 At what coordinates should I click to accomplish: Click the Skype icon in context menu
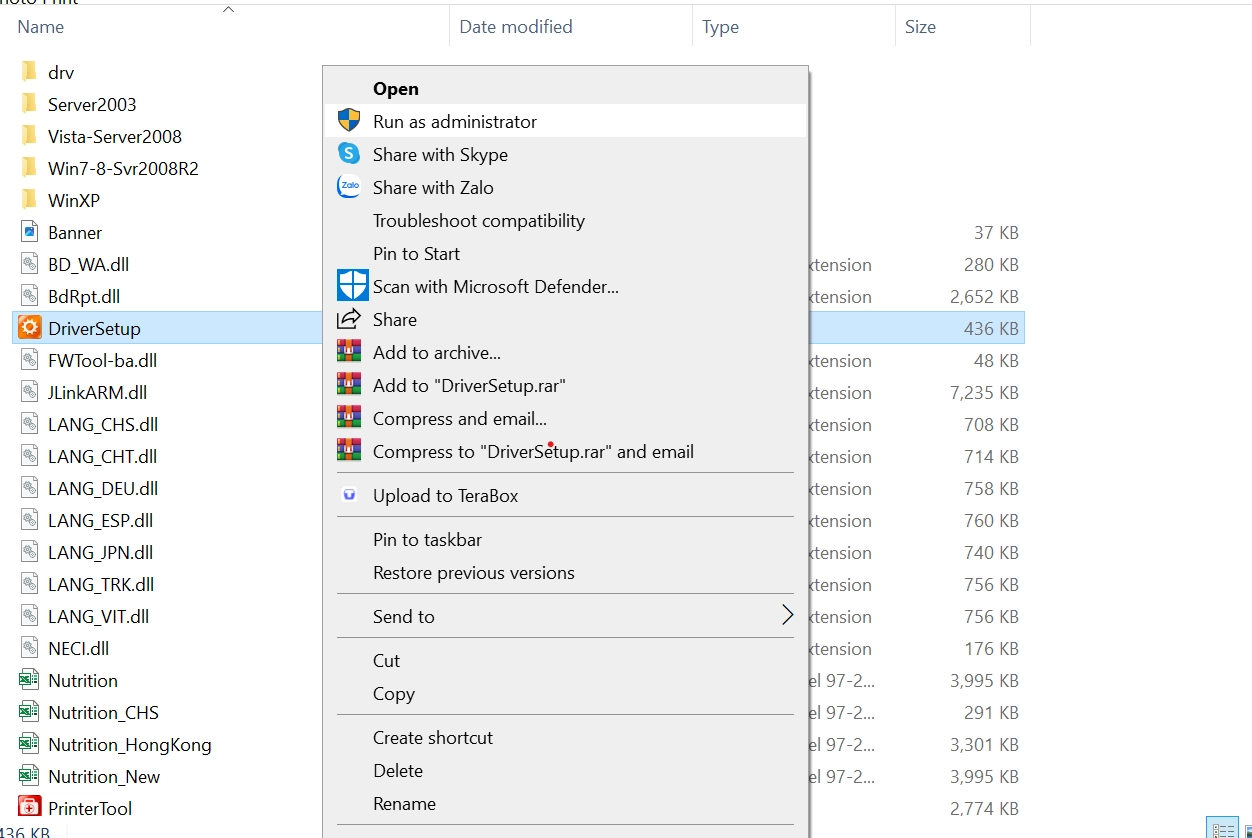click(348, 154)
